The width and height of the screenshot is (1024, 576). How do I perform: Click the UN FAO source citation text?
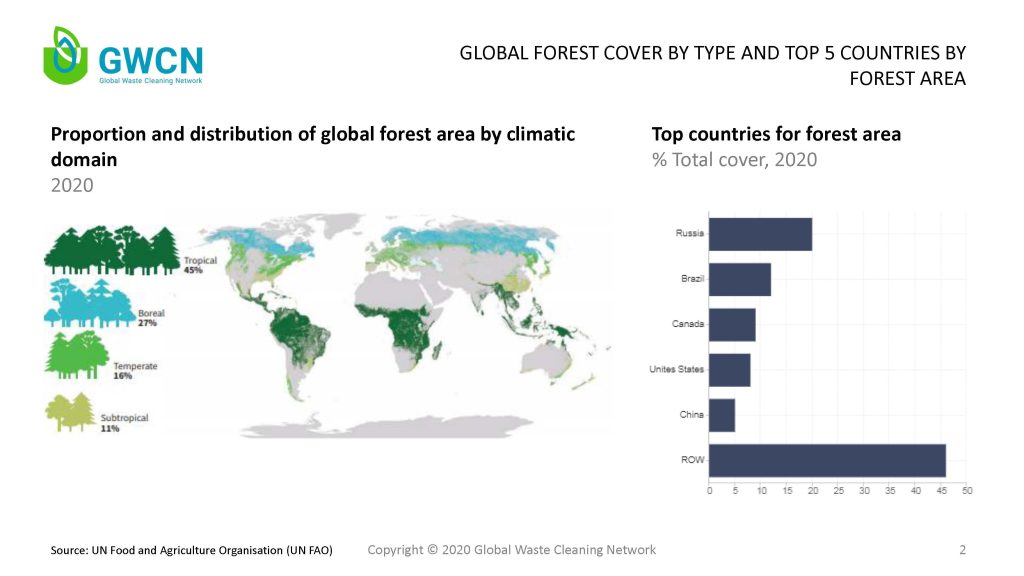point(191,551)
